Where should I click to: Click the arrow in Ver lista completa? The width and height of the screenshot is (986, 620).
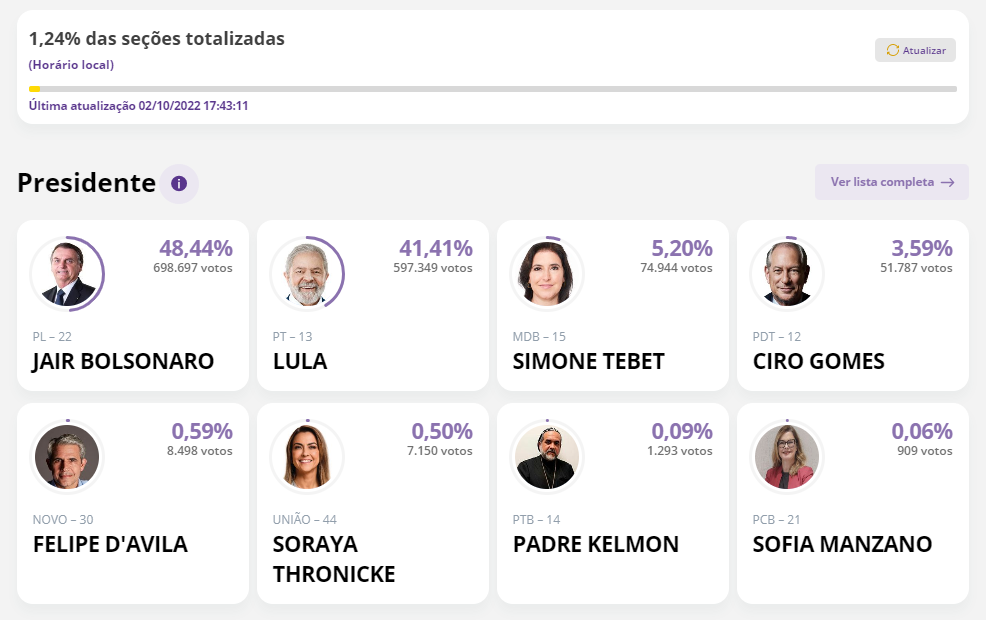(x=948, y=182)
